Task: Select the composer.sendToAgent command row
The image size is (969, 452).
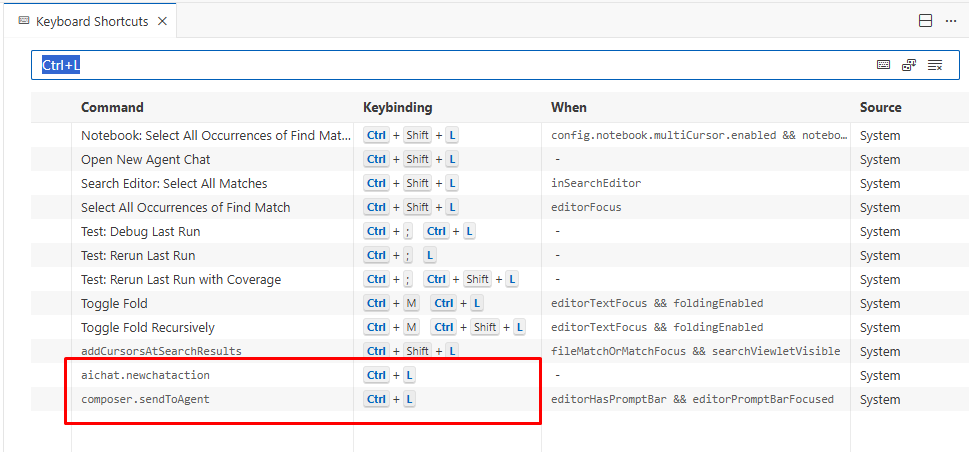Action: click(145, 399)
